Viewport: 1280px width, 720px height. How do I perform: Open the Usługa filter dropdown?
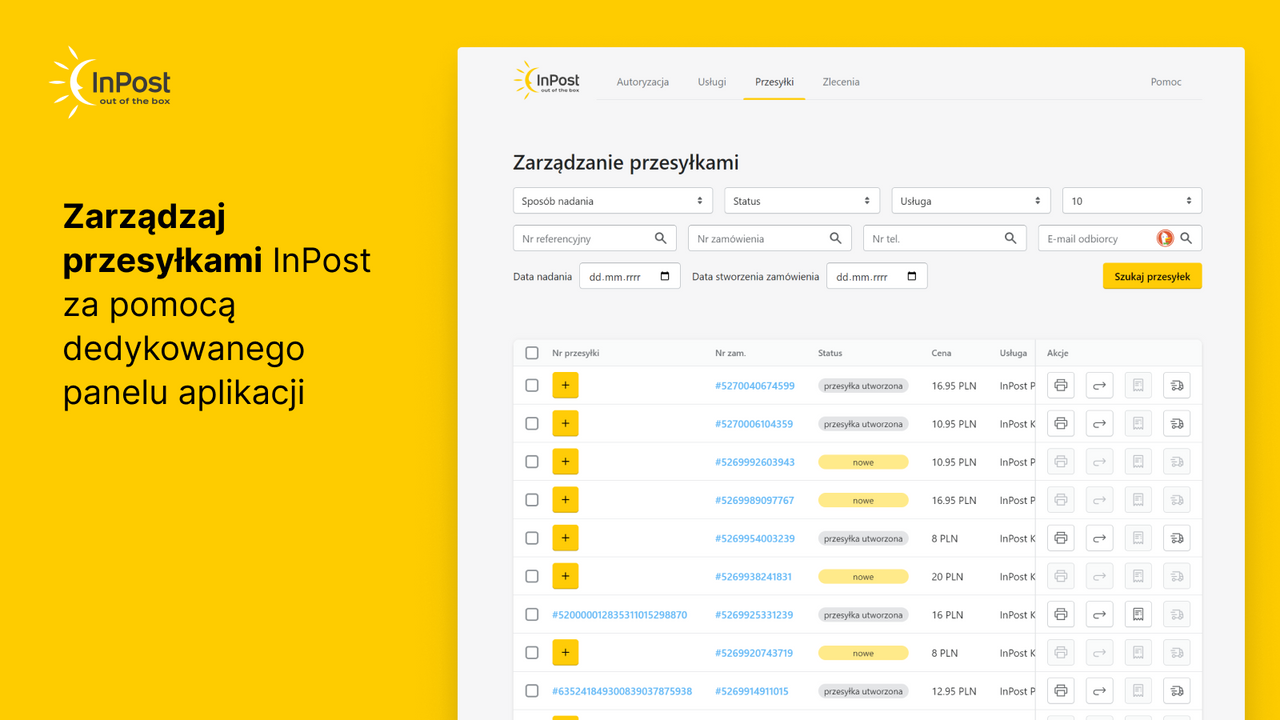[x=971, y=201]
